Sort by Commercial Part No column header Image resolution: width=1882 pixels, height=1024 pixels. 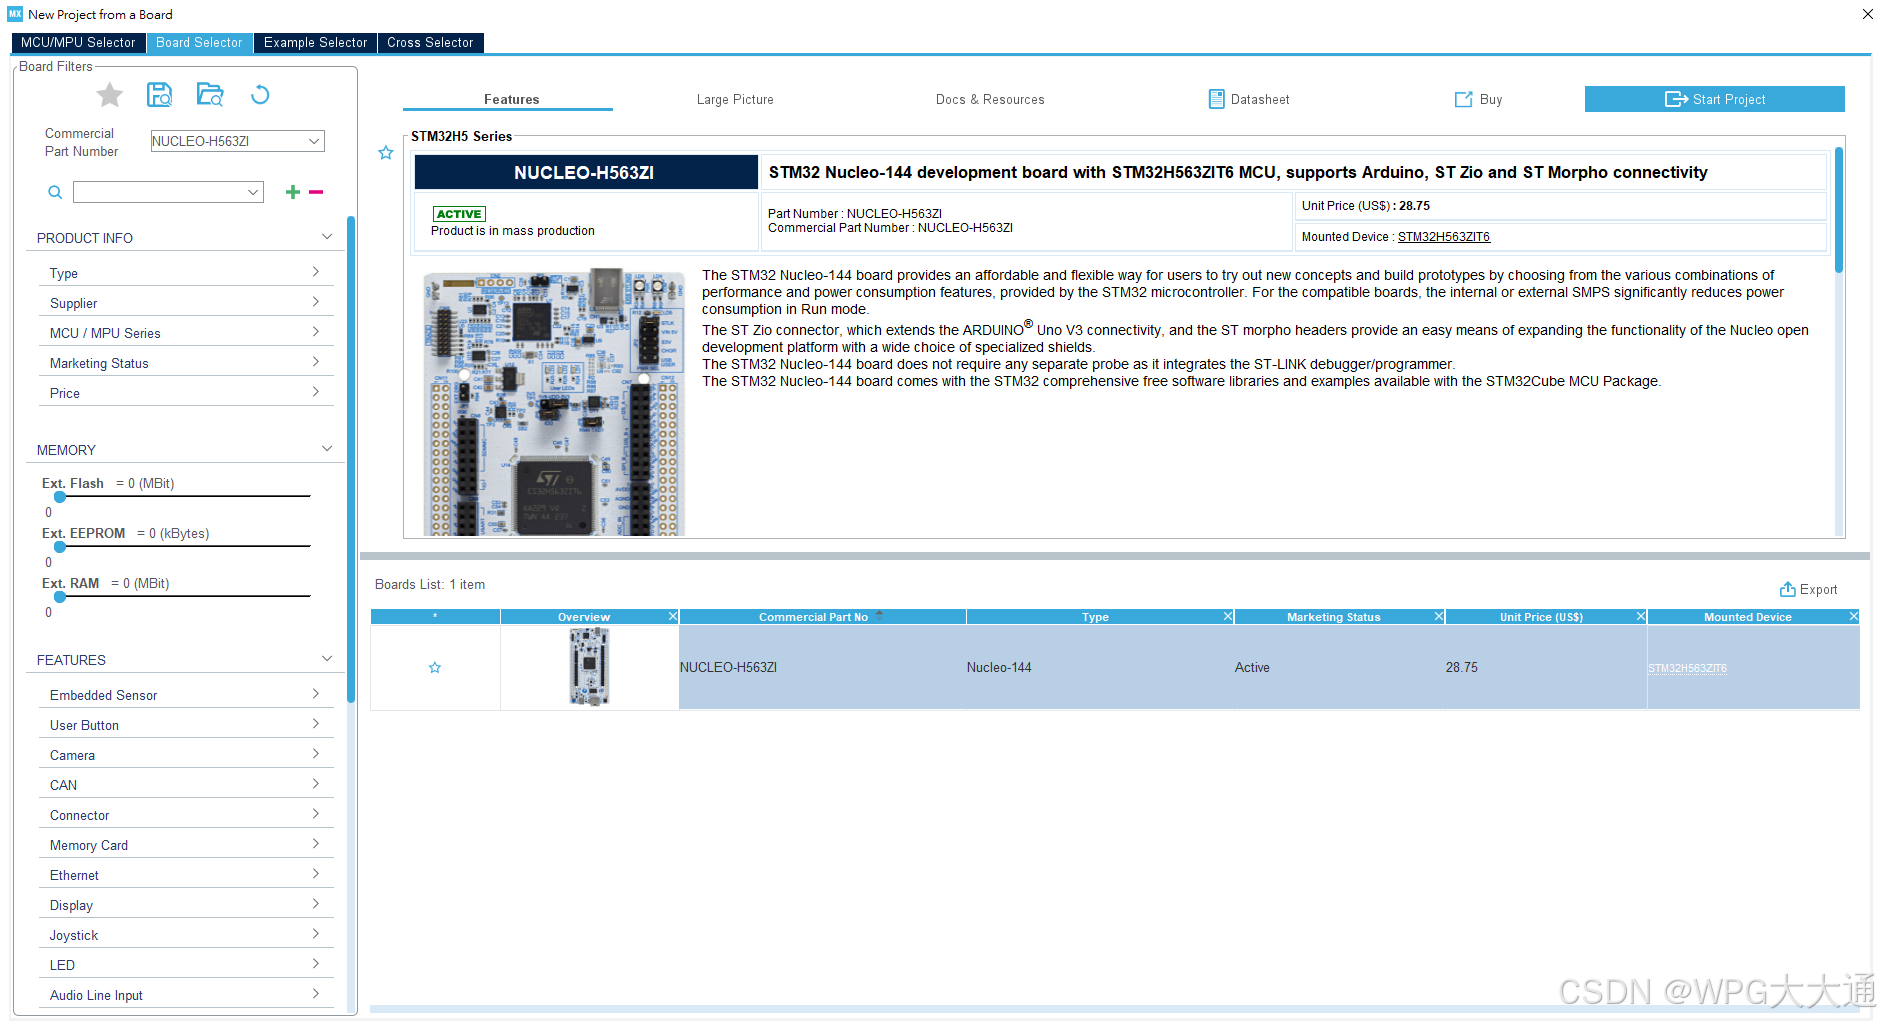click(822, 616)
